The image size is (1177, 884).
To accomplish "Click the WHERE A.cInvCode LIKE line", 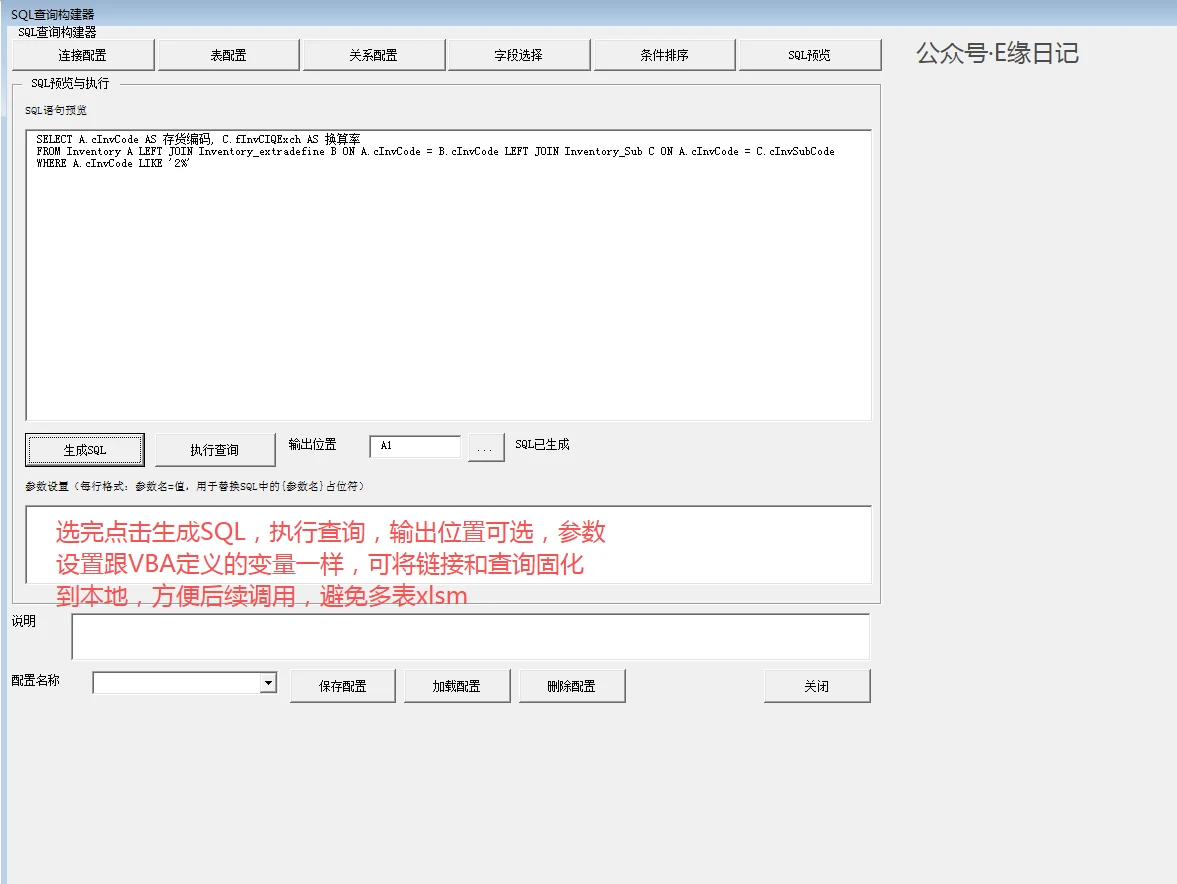I will click(113, 163).
